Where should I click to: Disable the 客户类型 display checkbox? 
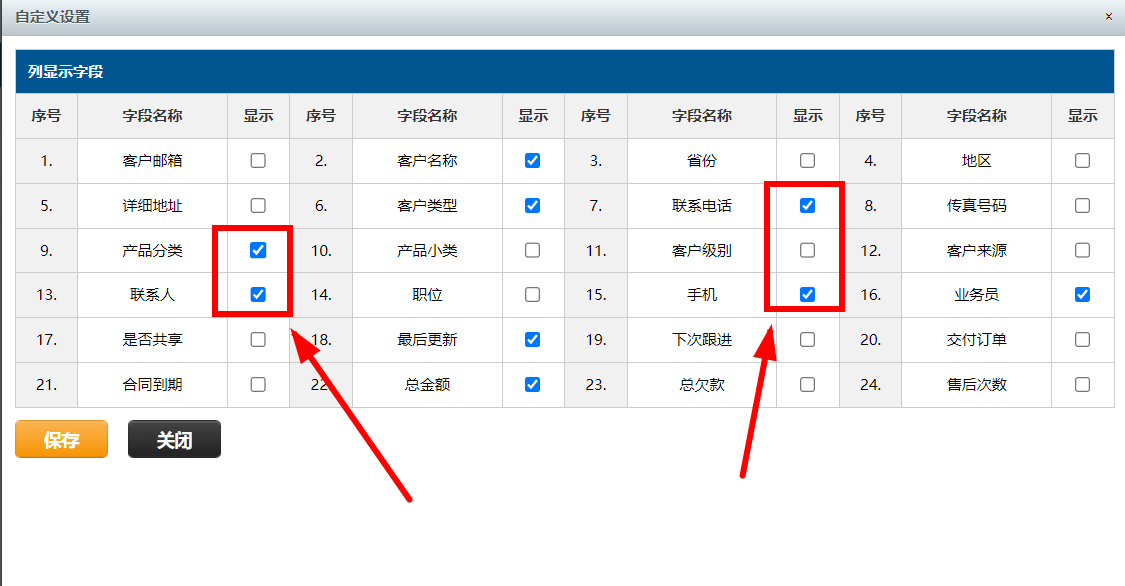point(532,206)
